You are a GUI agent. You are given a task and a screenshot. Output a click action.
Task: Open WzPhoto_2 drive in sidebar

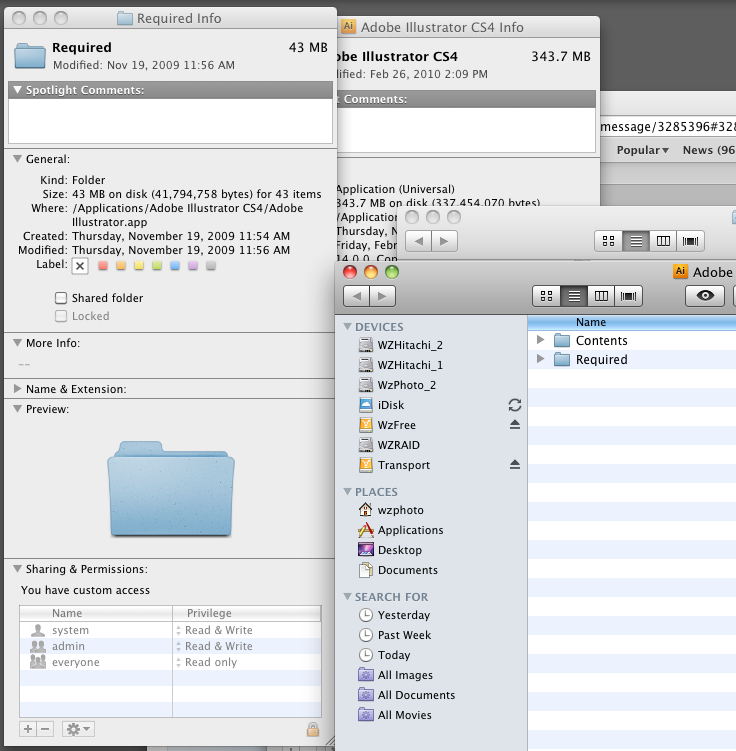pos(397,385)
